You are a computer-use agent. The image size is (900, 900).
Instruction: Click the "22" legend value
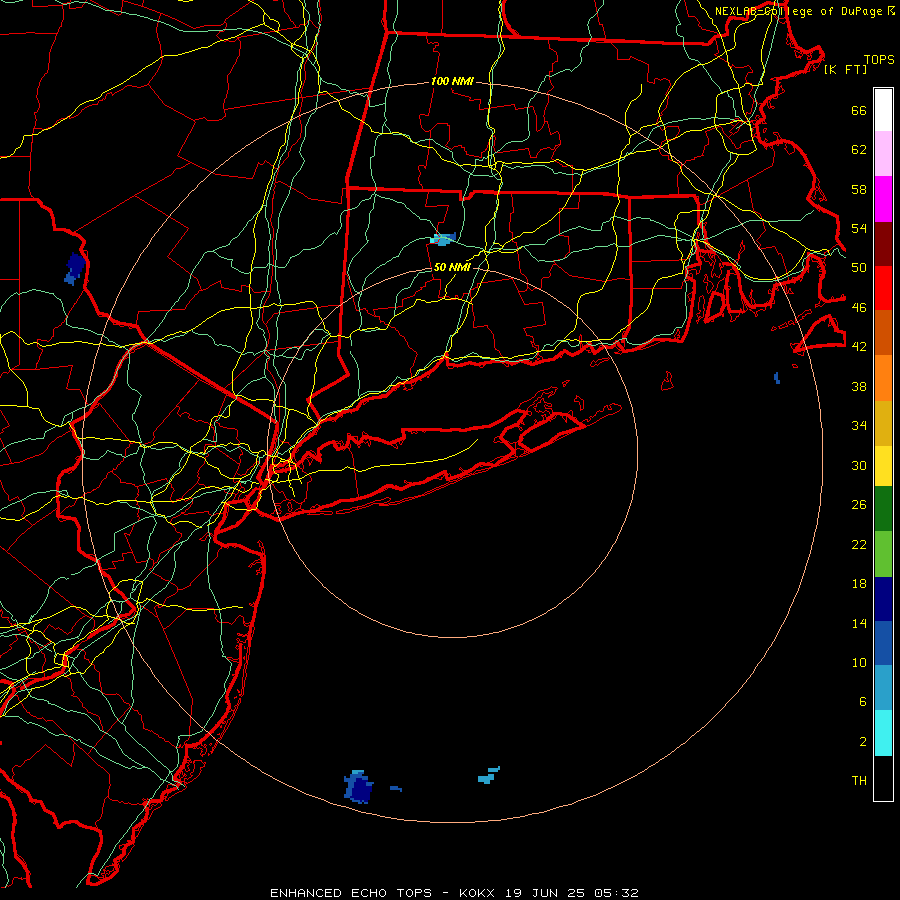pyautogui.click(x=859, y=545)
